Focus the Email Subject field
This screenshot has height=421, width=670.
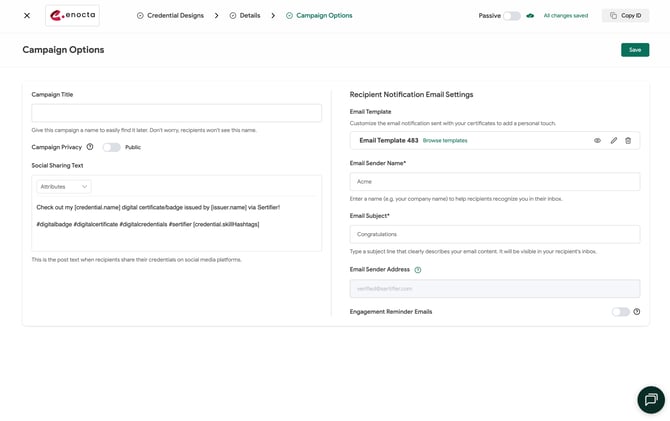click(x=495, y=234)
